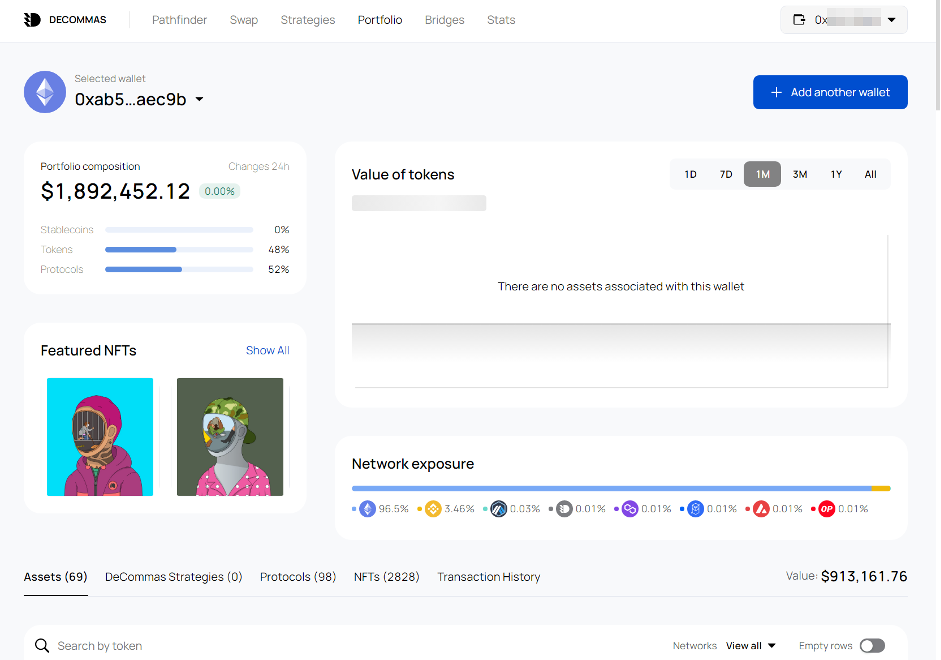Click the Network exposure distribution bar
941x660 pixels.
click(621, 488)
